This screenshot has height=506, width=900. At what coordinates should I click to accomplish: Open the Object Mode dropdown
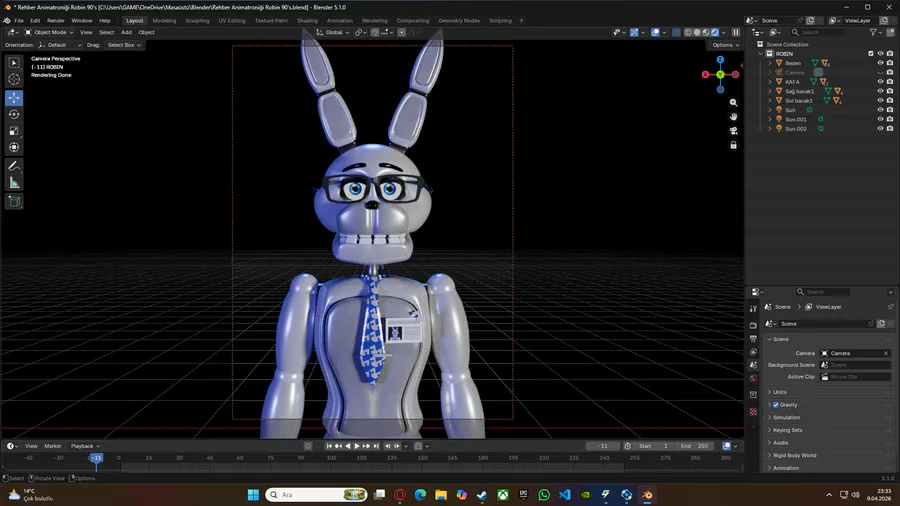[x=48, y=32]
